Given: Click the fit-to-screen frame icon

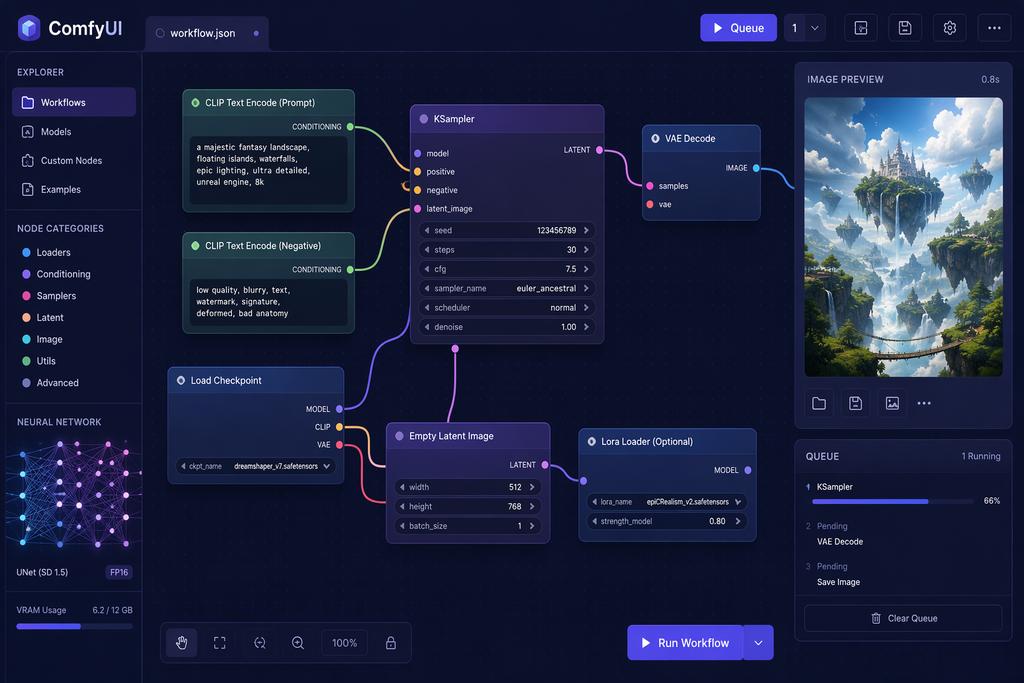Looking at the screenshot, I should pos(220,643).
